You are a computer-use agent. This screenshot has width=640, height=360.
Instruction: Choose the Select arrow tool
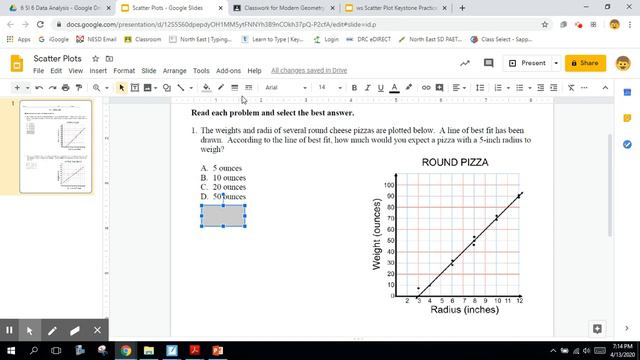click(x=122, y=88)
